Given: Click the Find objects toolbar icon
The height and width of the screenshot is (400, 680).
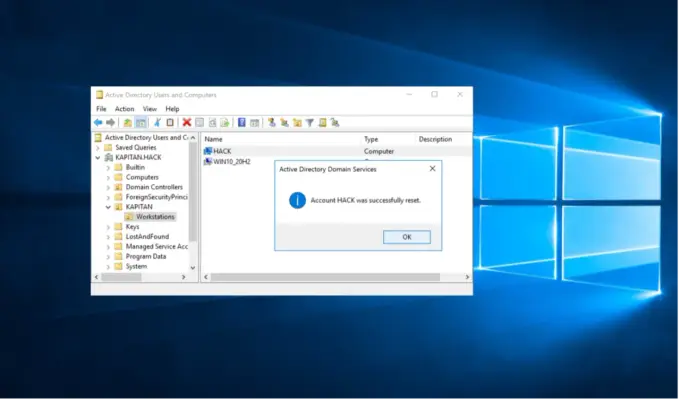Looking at the screenshot, I should point(322,123).
